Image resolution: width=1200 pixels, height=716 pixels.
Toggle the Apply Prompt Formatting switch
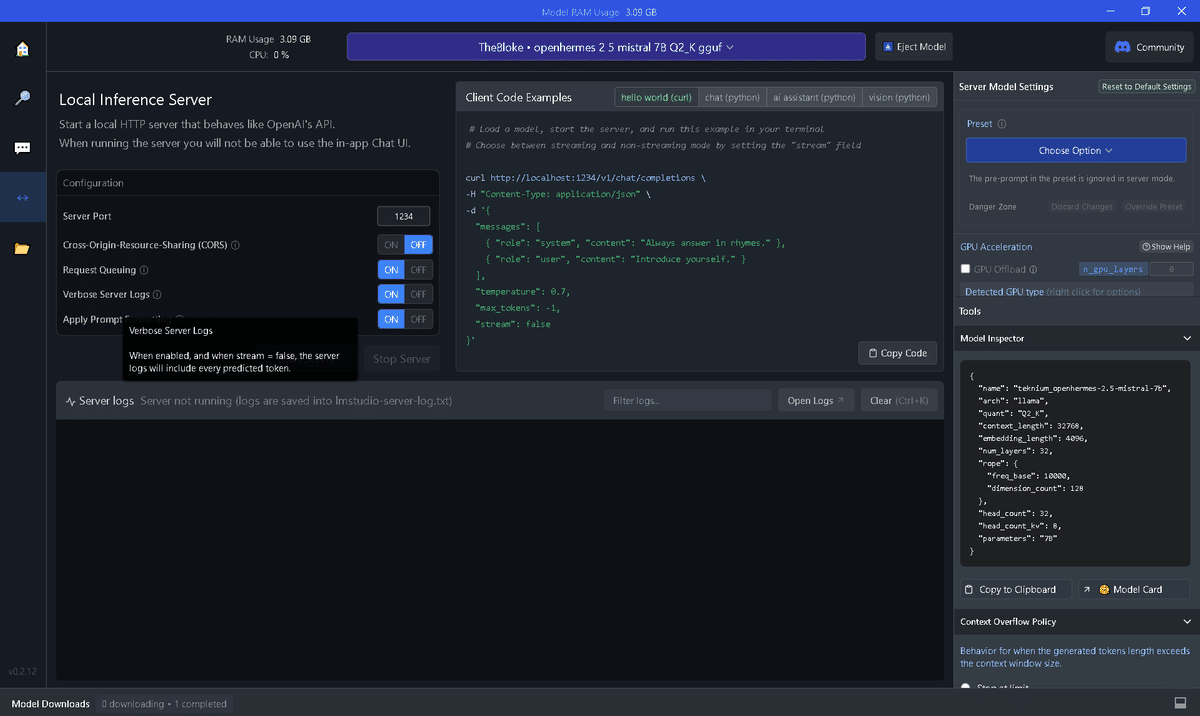pyautogui.click(x=405, y=319)
